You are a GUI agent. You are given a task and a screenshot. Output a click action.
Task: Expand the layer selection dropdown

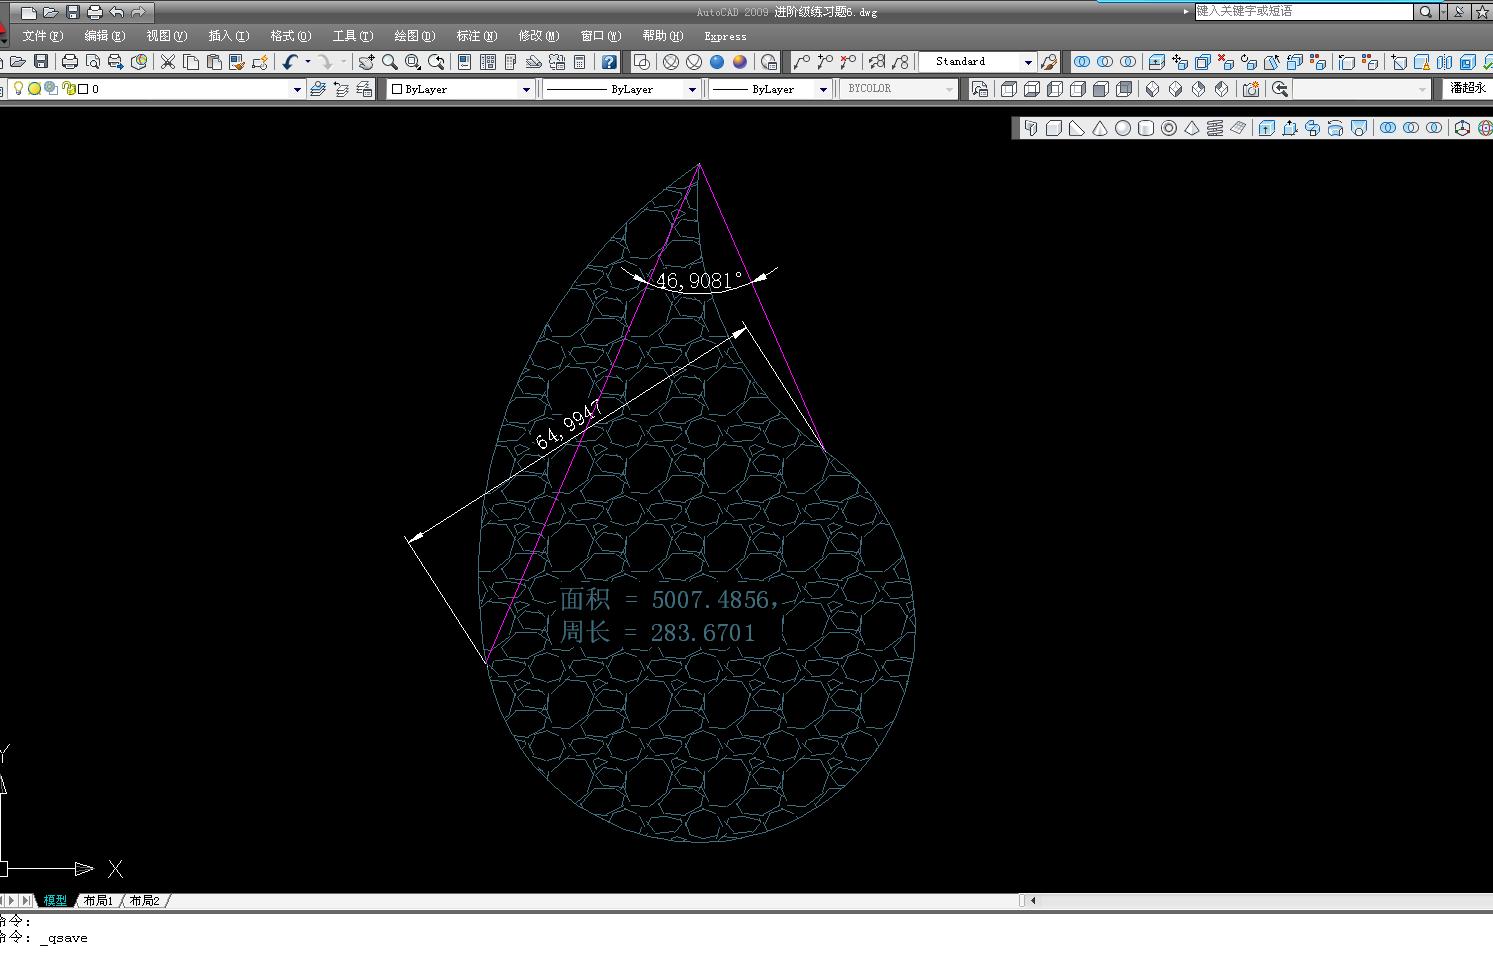pyautogui.click(x=296, y=89)
